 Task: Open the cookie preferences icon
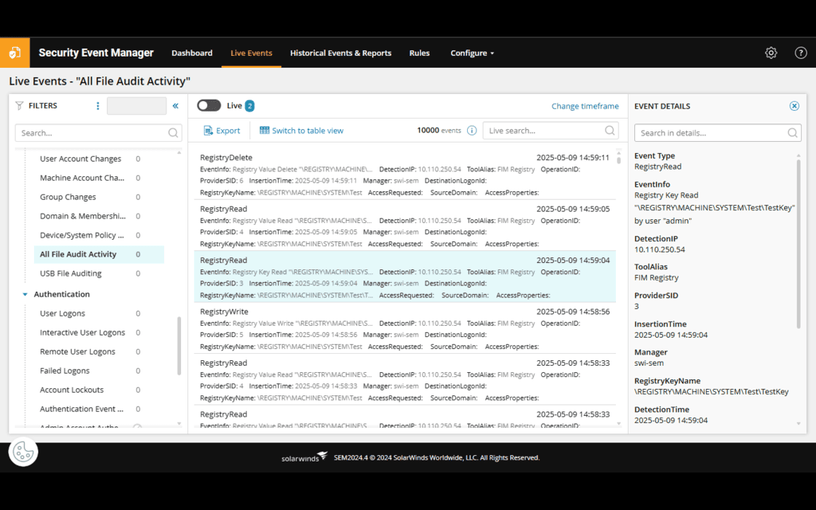[23, 451]
